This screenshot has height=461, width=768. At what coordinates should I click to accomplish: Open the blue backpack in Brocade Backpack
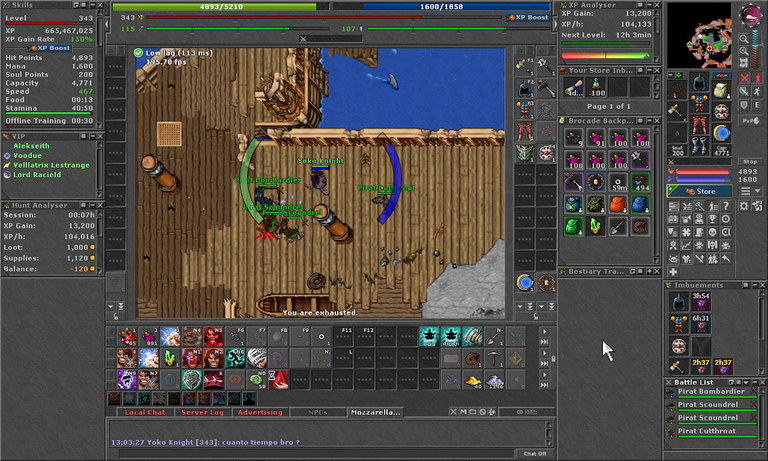pyautogui.click(x=640, y=204)
